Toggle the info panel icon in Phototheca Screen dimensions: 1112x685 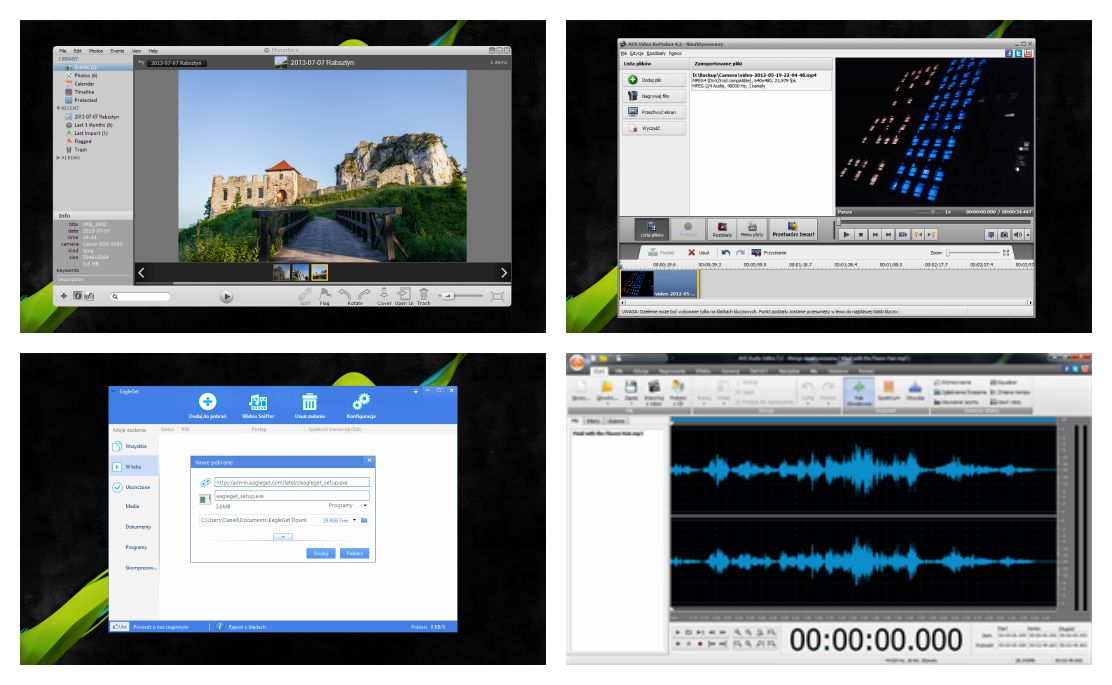click(x=77, y=296)
